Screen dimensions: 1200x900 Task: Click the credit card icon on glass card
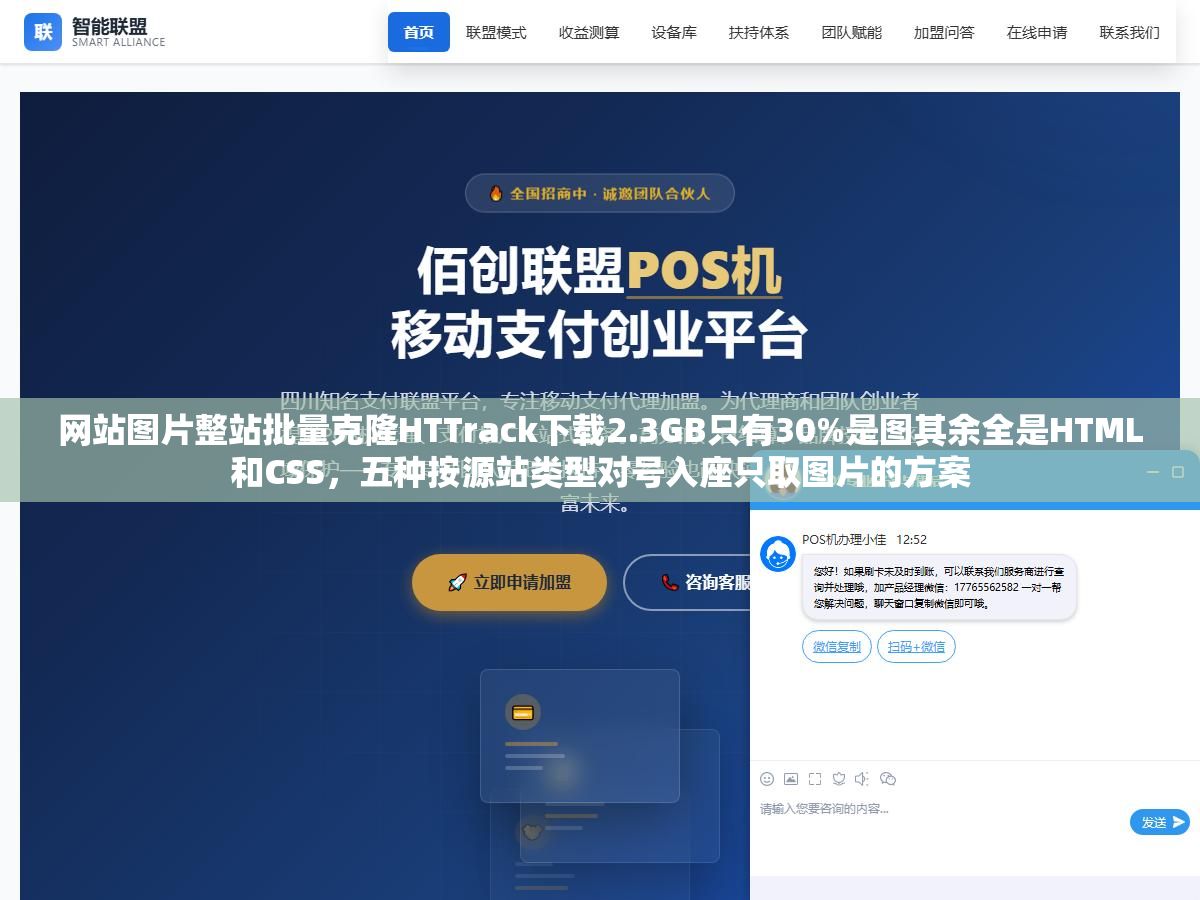[523, 713]
